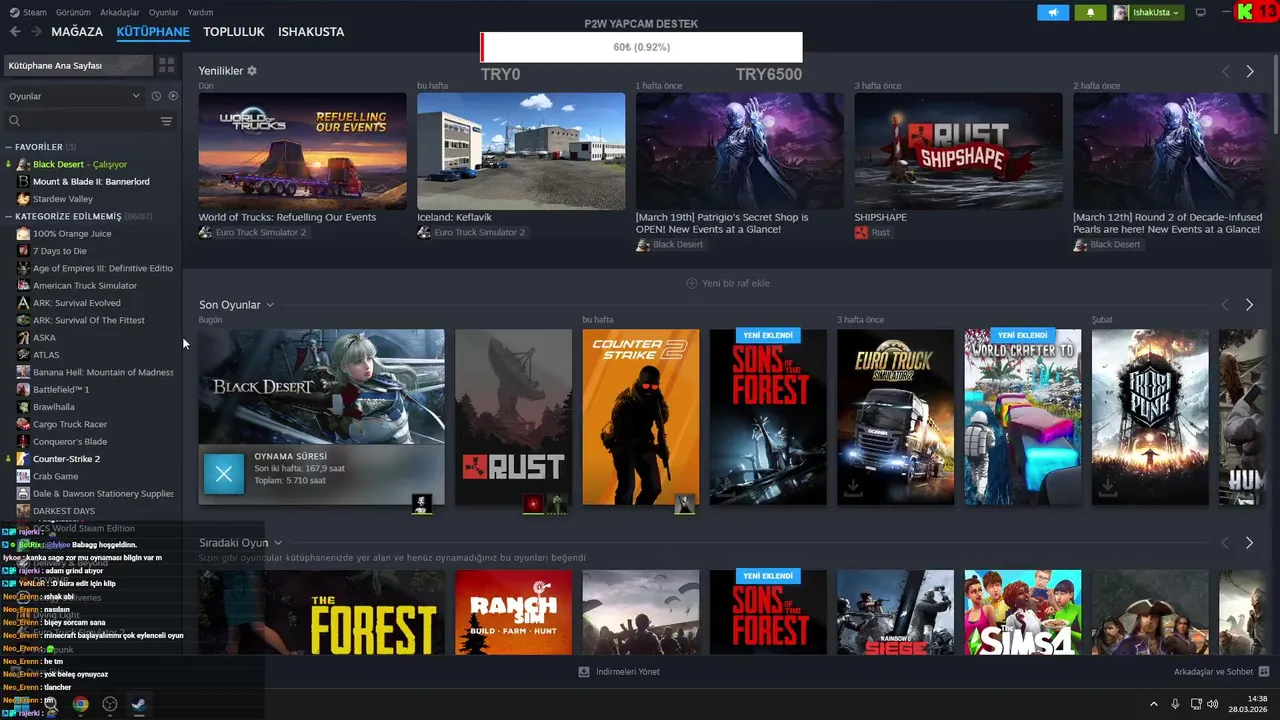Click the plus icon of Yeni bir raf ekle
Screen dimensions: 1280x720
pyautogui.click(x=692, y=283)
